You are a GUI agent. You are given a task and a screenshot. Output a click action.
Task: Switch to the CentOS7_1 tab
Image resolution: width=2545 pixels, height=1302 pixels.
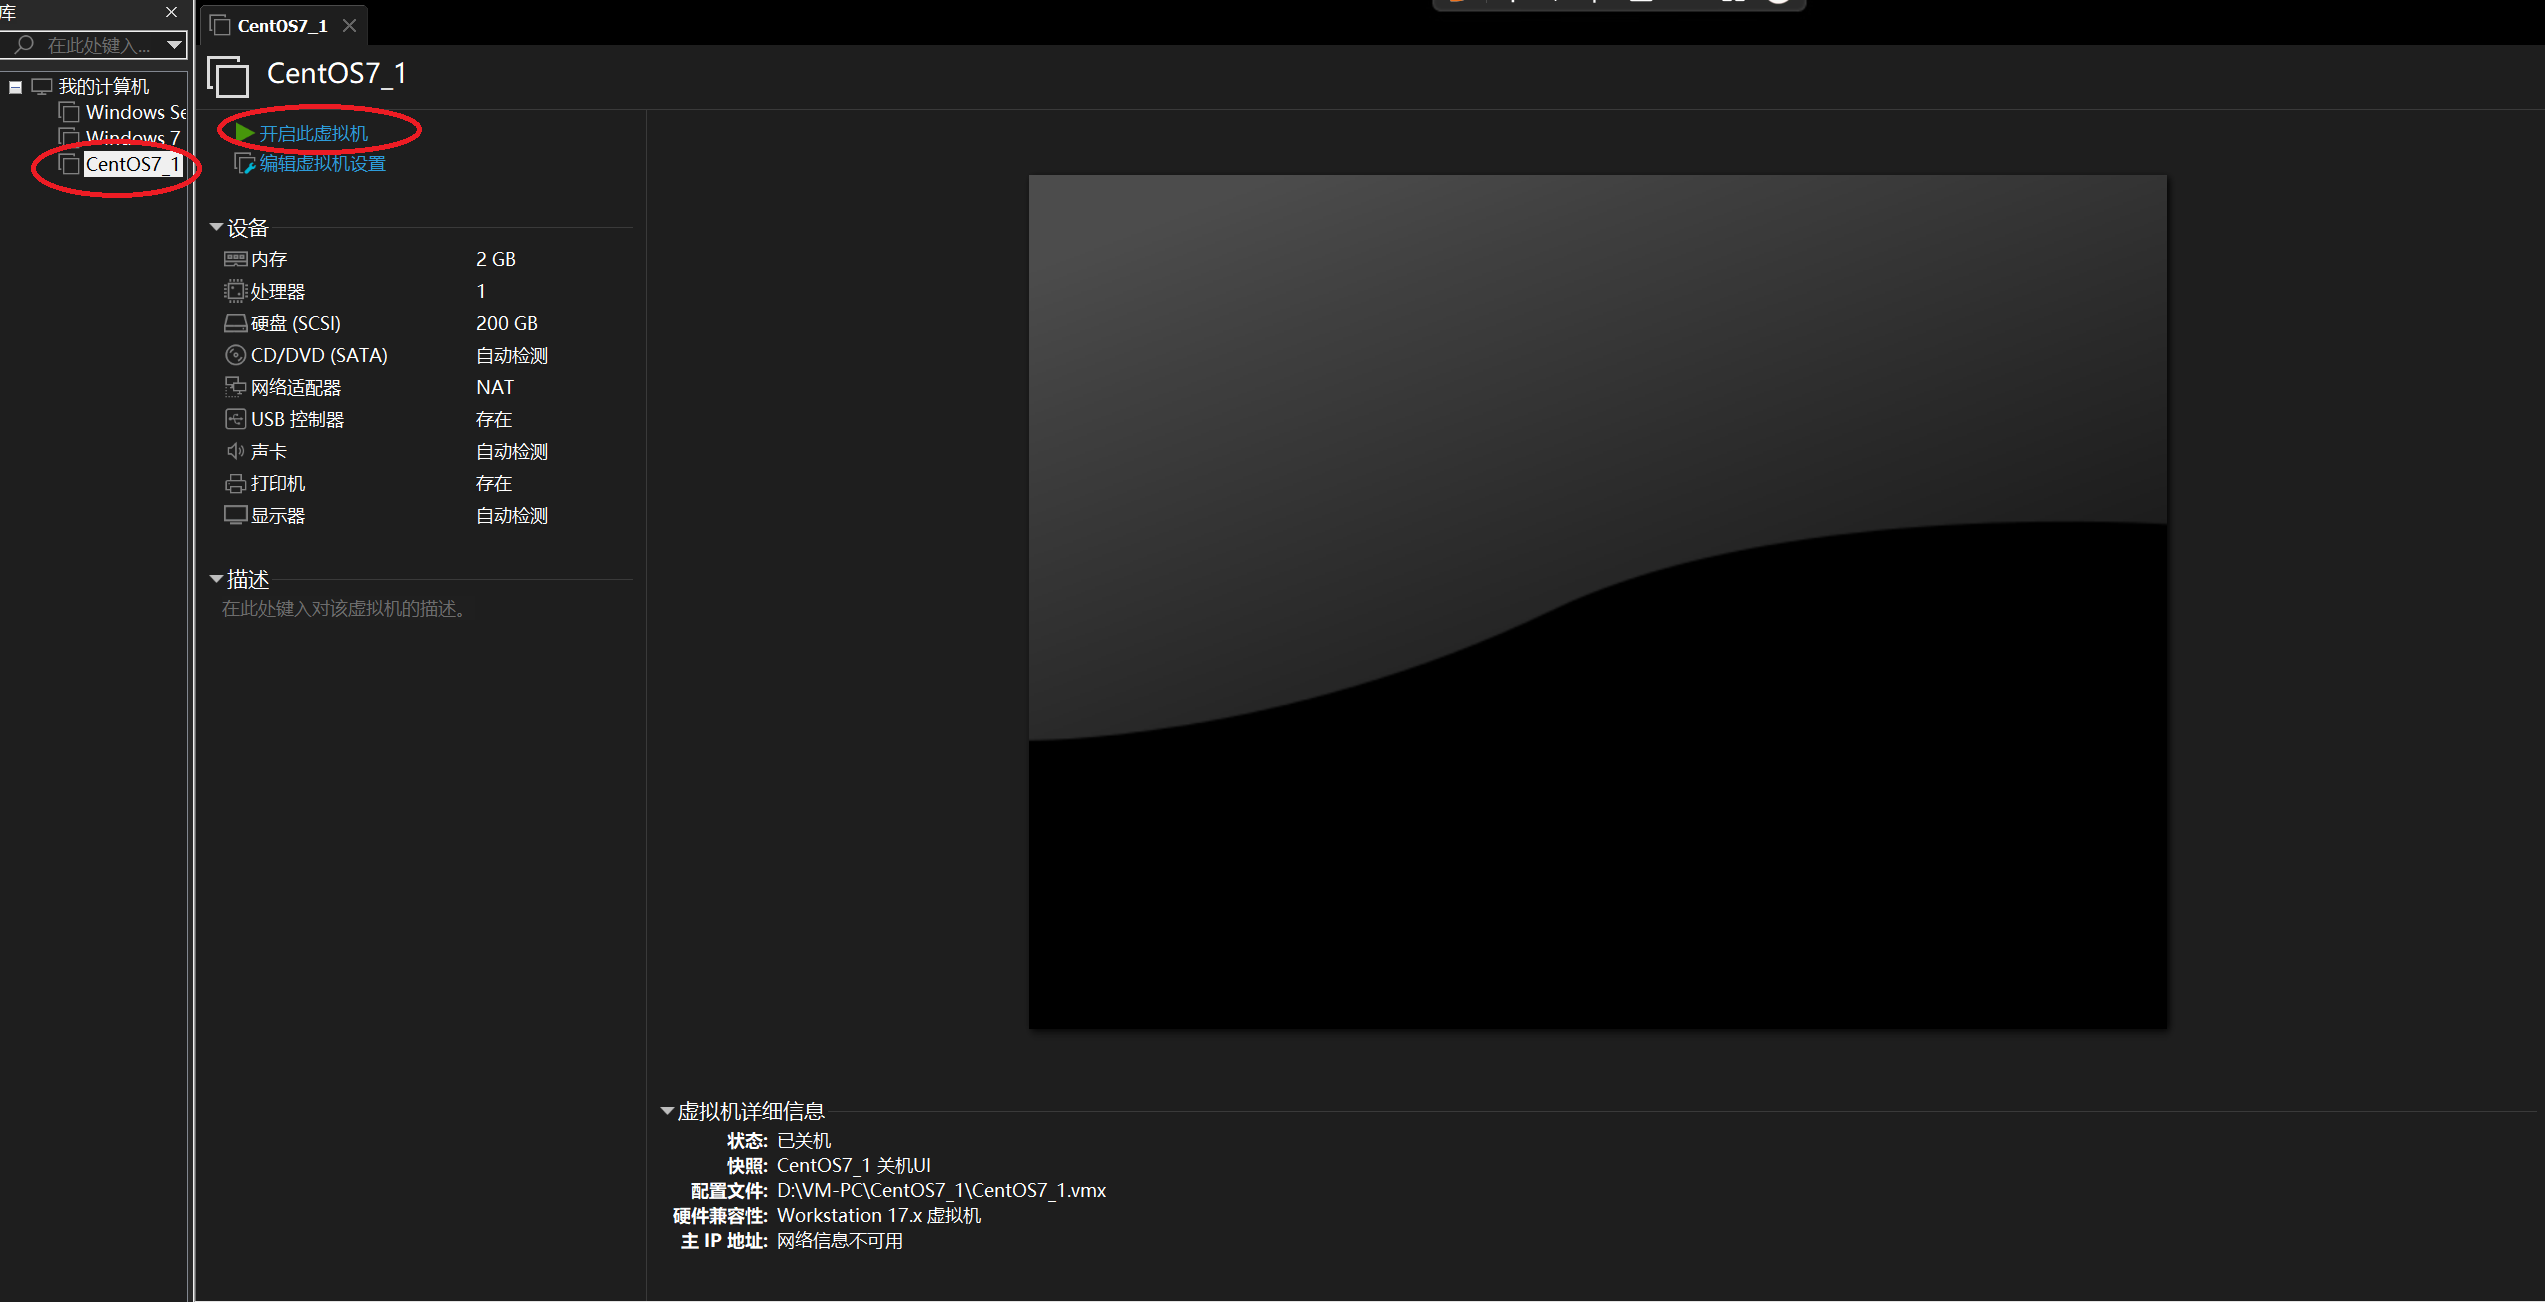(282, 26)
